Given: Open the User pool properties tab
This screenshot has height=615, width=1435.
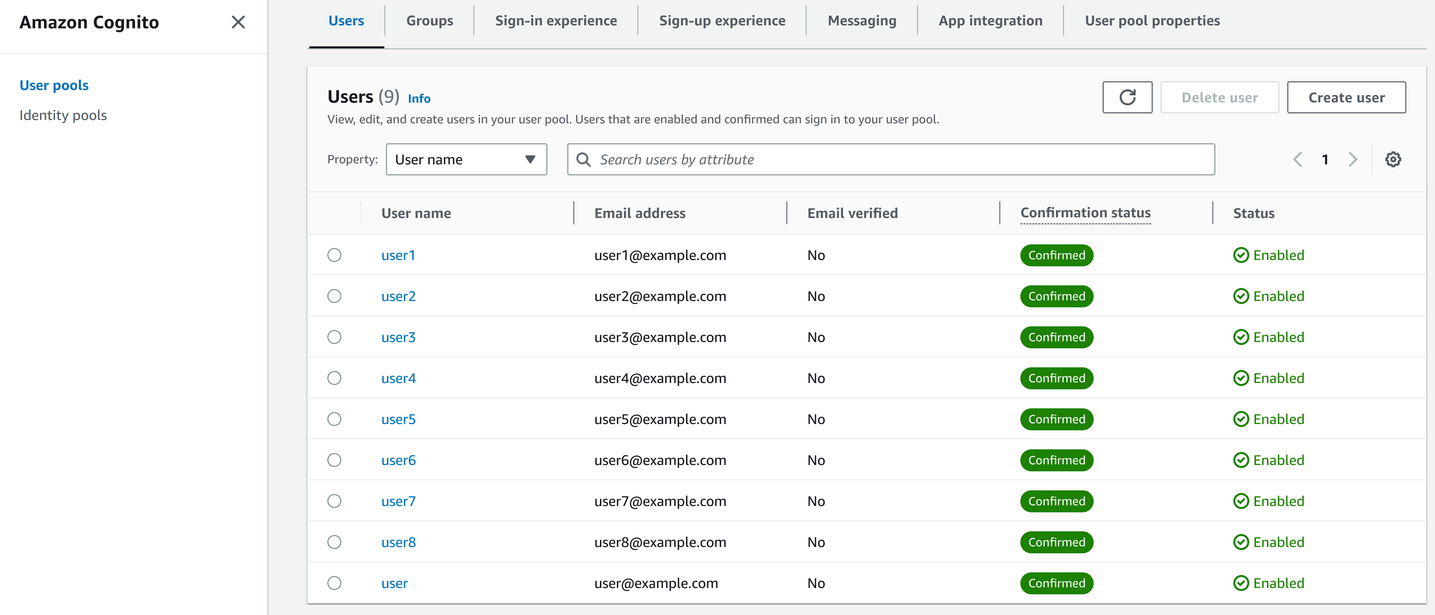Looking at the screenshot, I should (1152, 20).
